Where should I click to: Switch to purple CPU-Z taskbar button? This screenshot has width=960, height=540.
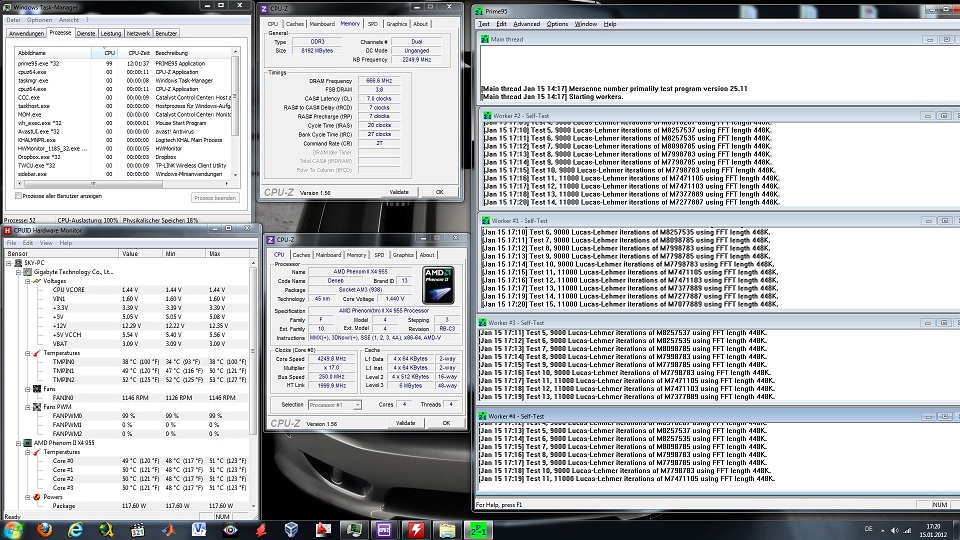click(x=384, y=530)
